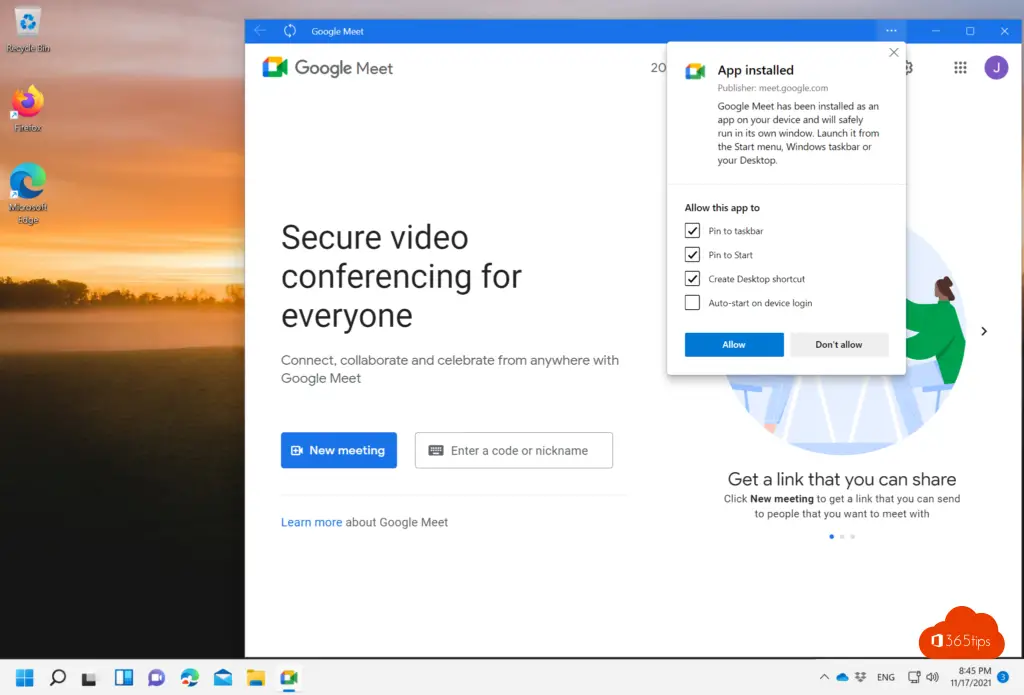Click the back arrow in title bar
1024x695 pixels.
point(261,31)
